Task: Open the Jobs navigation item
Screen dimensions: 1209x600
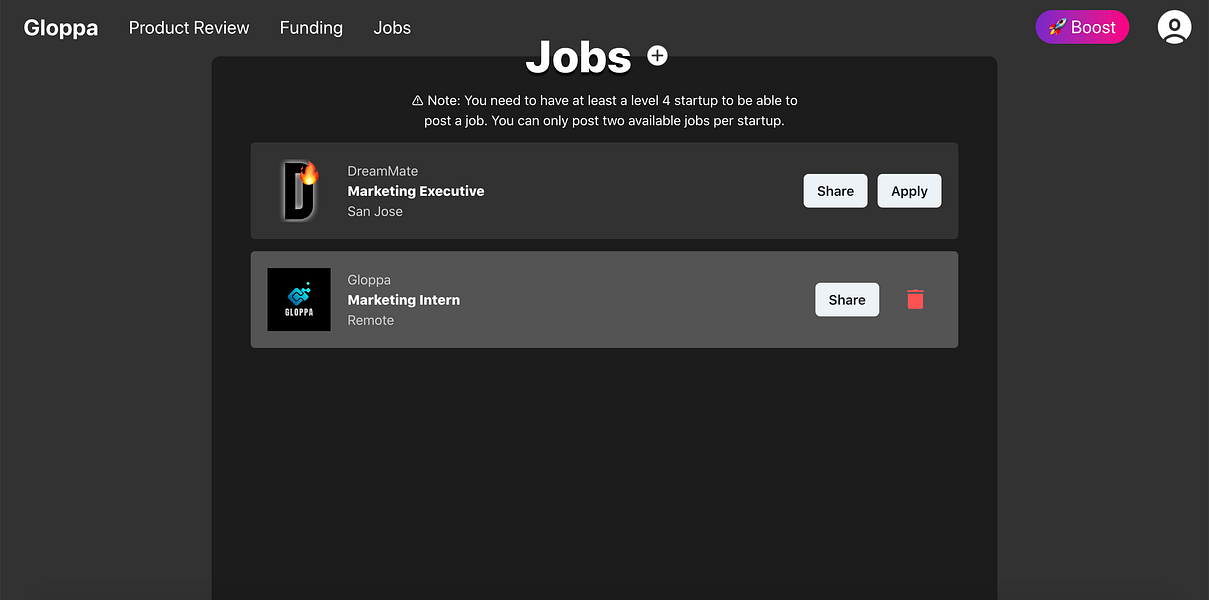Action: [392, 27]
